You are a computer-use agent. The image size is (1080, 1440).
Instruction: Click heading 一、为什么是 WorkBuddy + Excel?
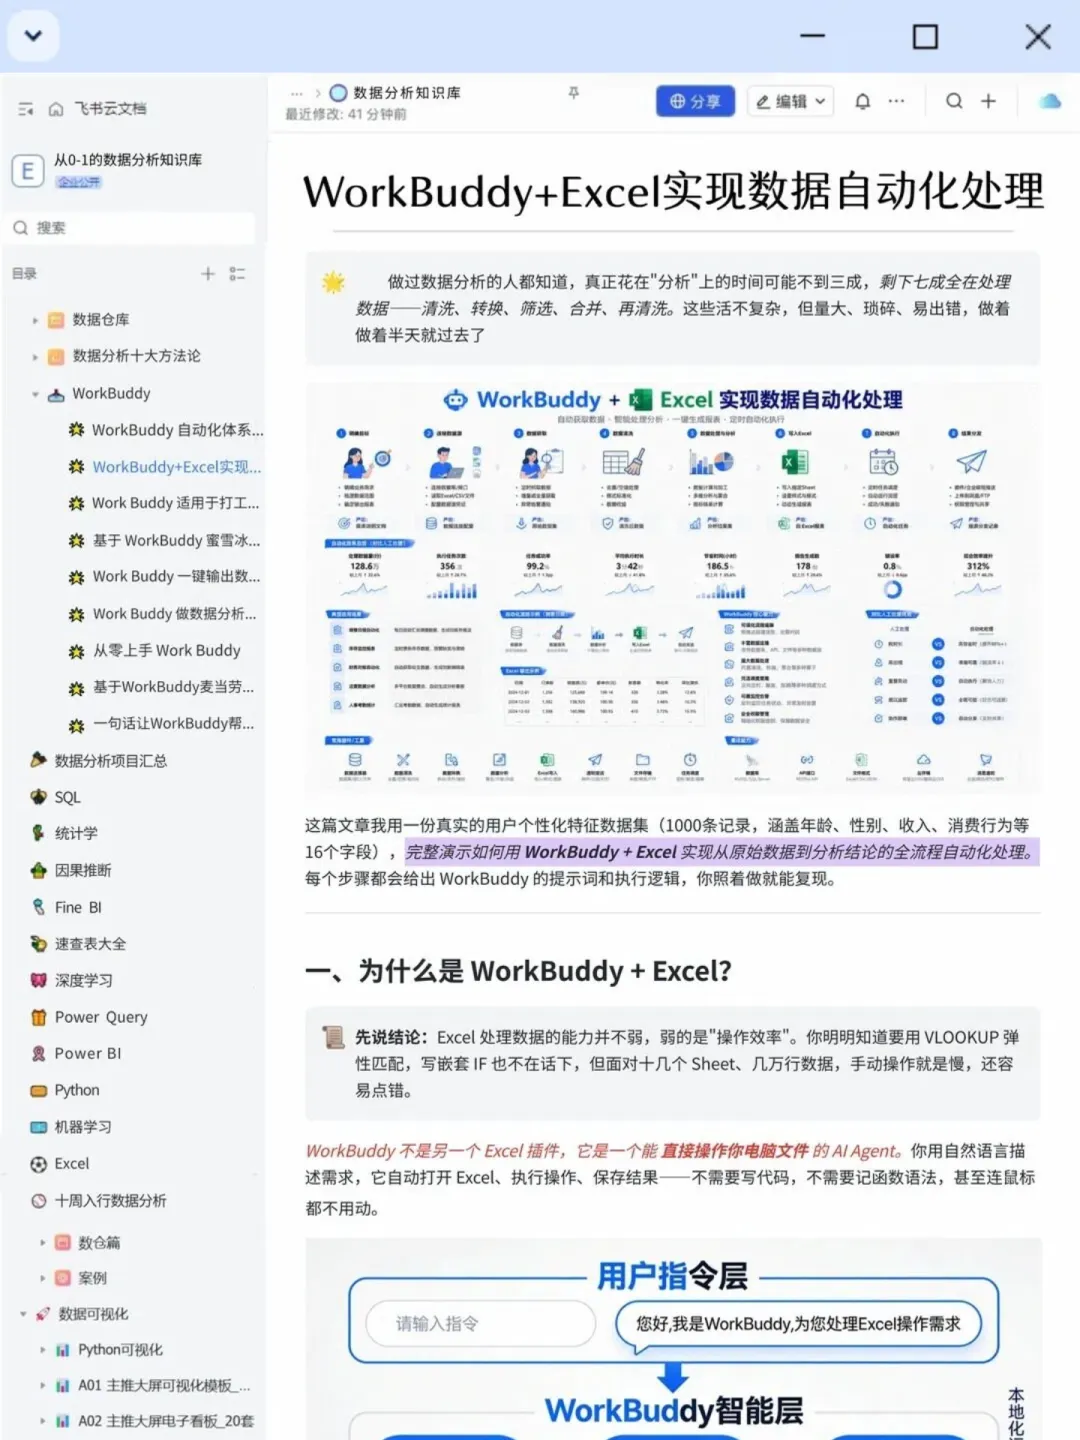518,971
